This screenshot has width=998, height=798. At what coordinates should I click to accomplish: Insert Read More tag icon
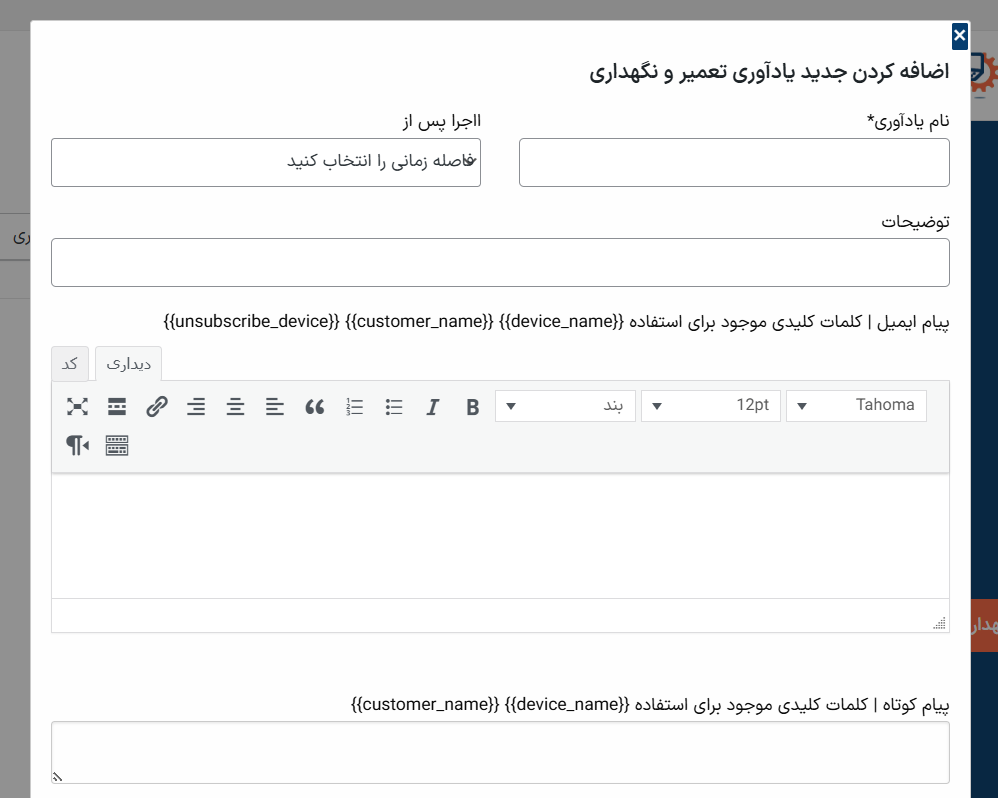click(116, 407)
